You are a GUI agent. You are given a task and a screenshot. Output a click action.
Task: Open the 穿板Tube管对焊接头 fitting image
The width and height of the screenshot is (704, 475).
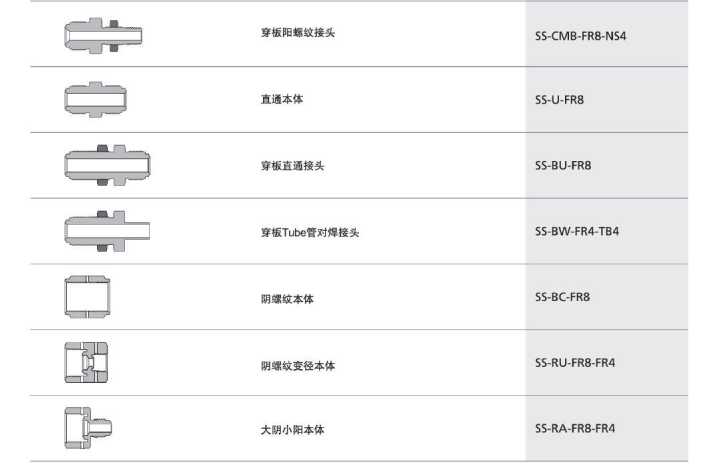[x=107, y=231]
